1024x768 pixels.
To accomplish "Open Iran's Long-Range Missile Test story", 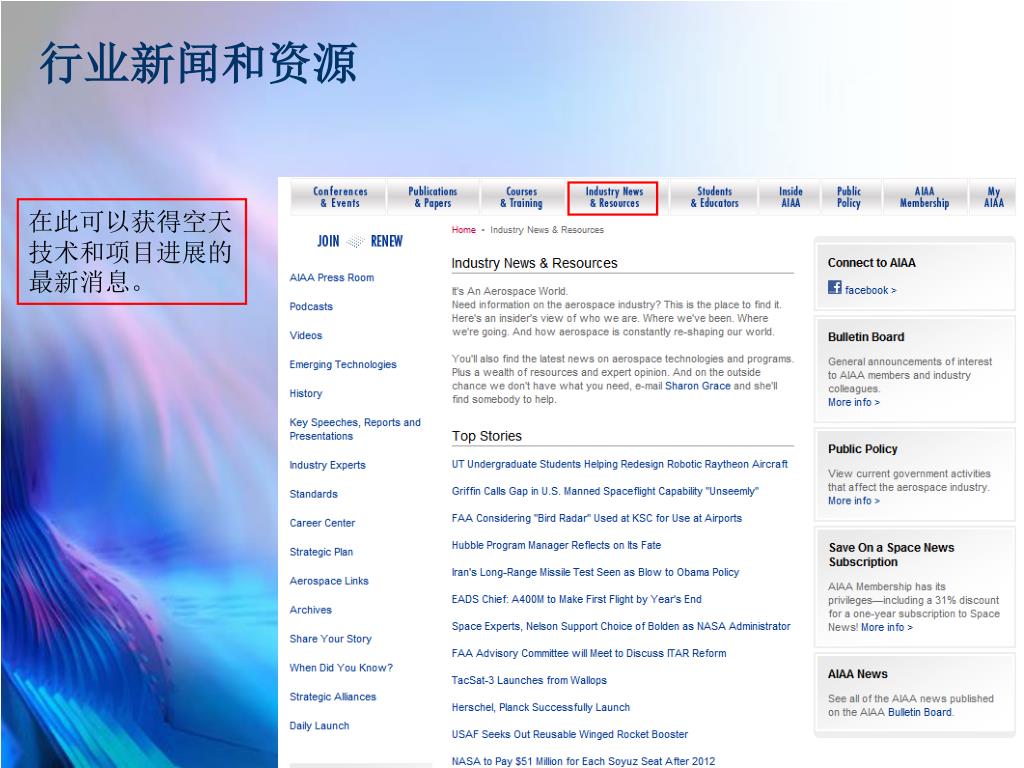I will point(595,572).
